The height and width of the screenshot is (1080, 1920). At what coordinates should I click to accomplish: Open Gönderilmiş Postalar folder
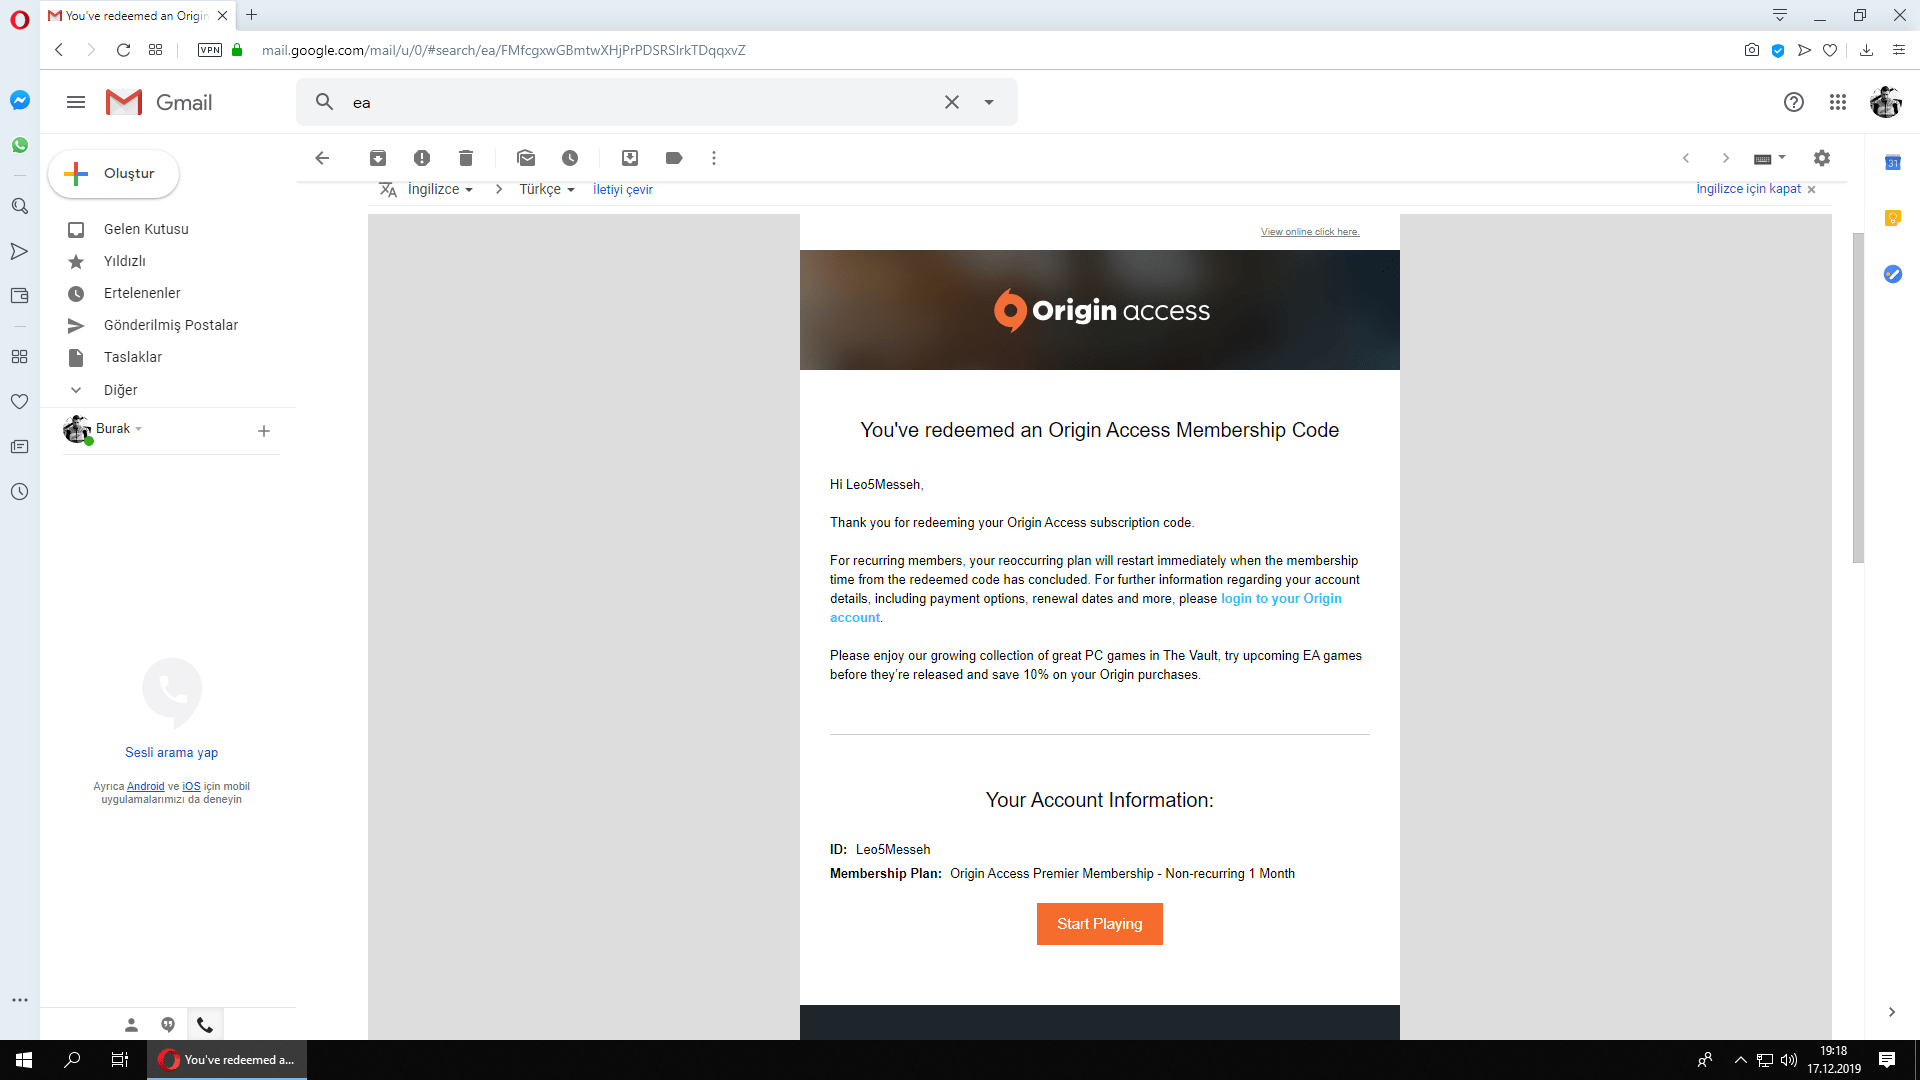[170, 325]
